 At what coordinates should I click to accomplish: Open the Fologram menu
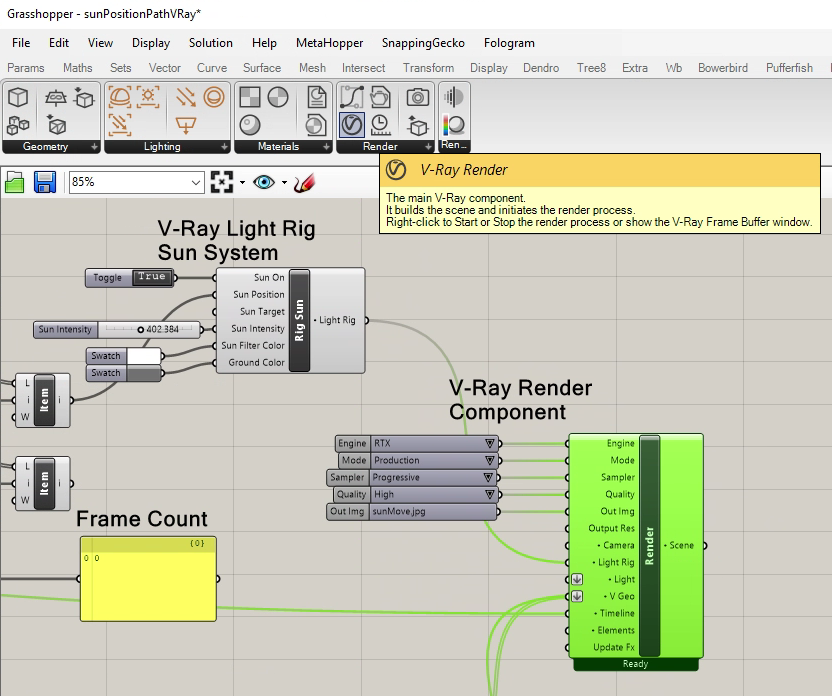point(509,43)
